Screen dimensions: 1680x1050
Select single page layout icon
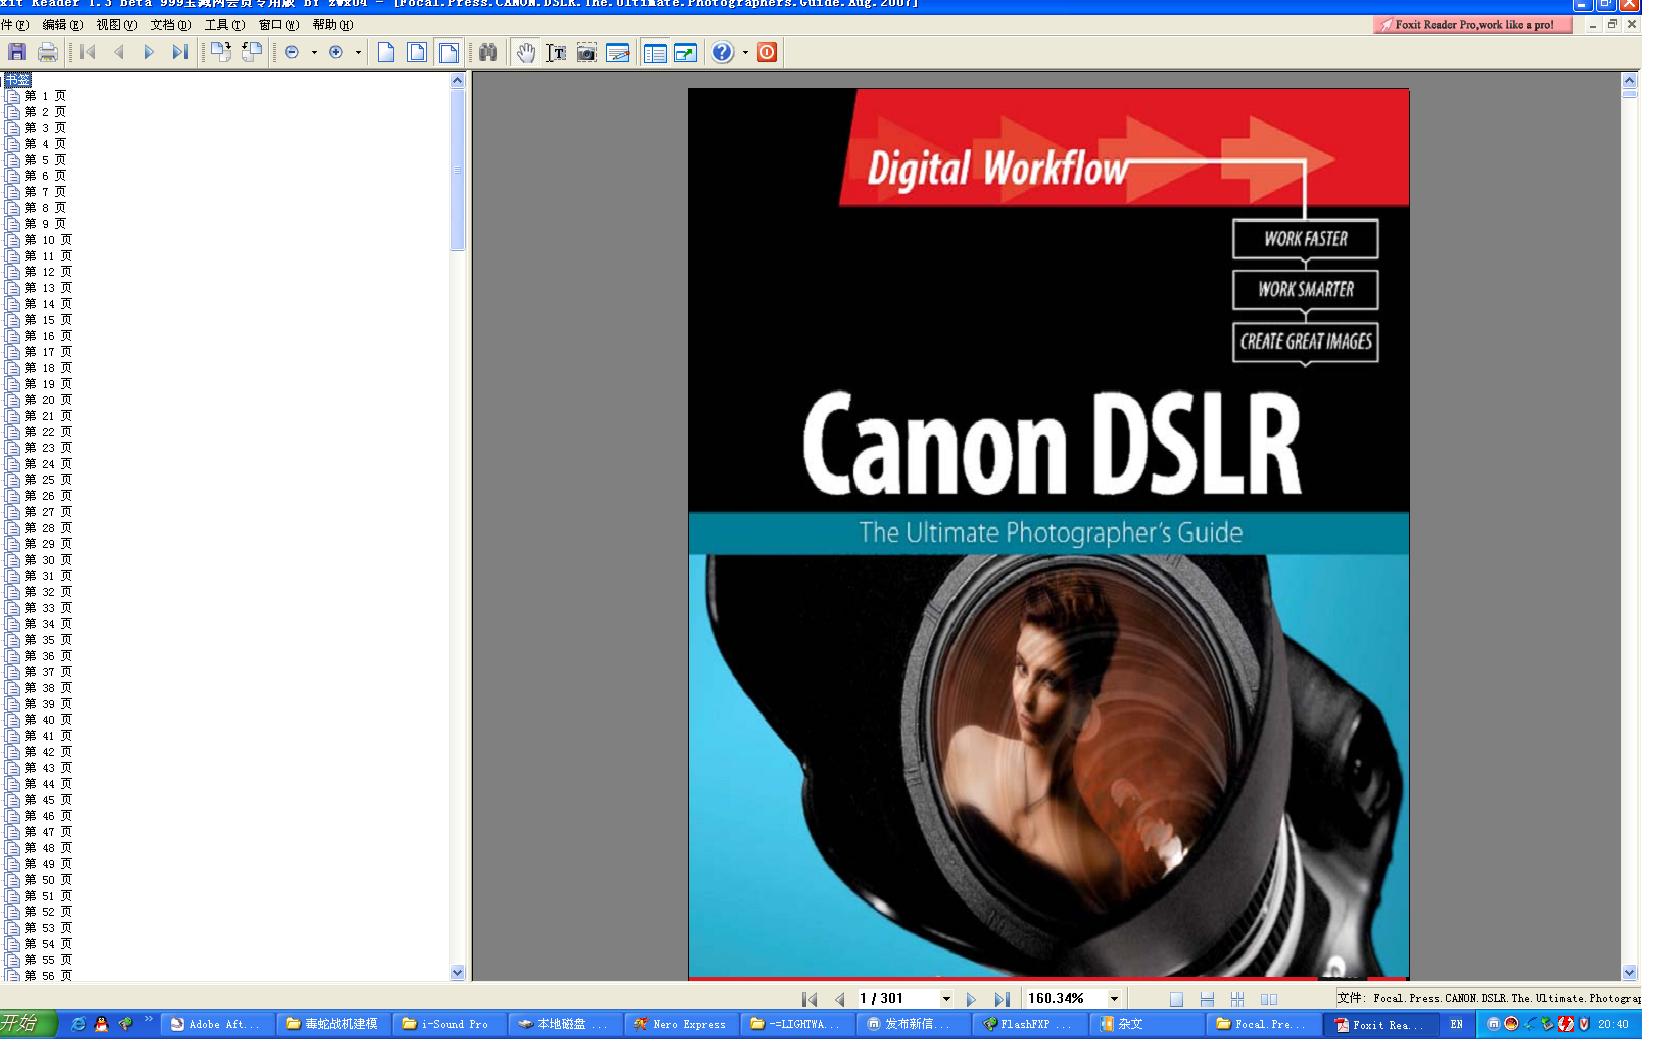1176,999
